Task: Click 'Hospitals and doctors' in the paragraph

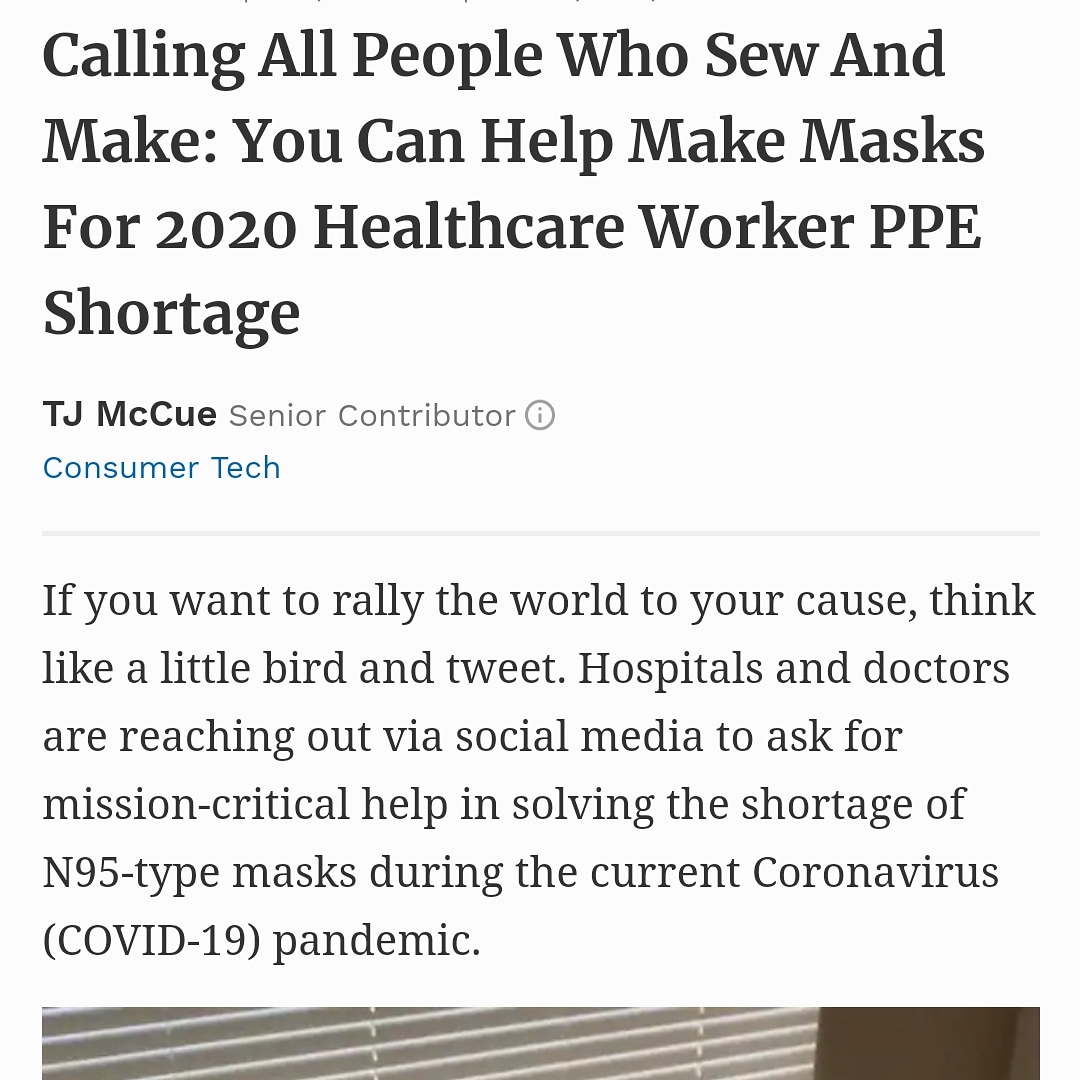Action: 794,669
